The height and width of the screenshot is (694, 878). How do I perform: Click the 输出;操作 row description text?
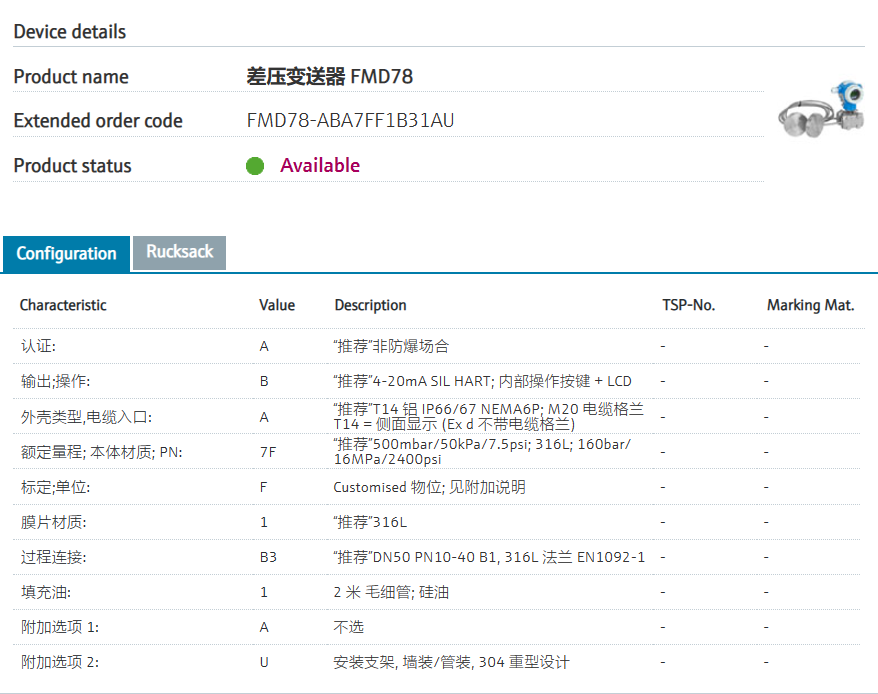[482, 381]
